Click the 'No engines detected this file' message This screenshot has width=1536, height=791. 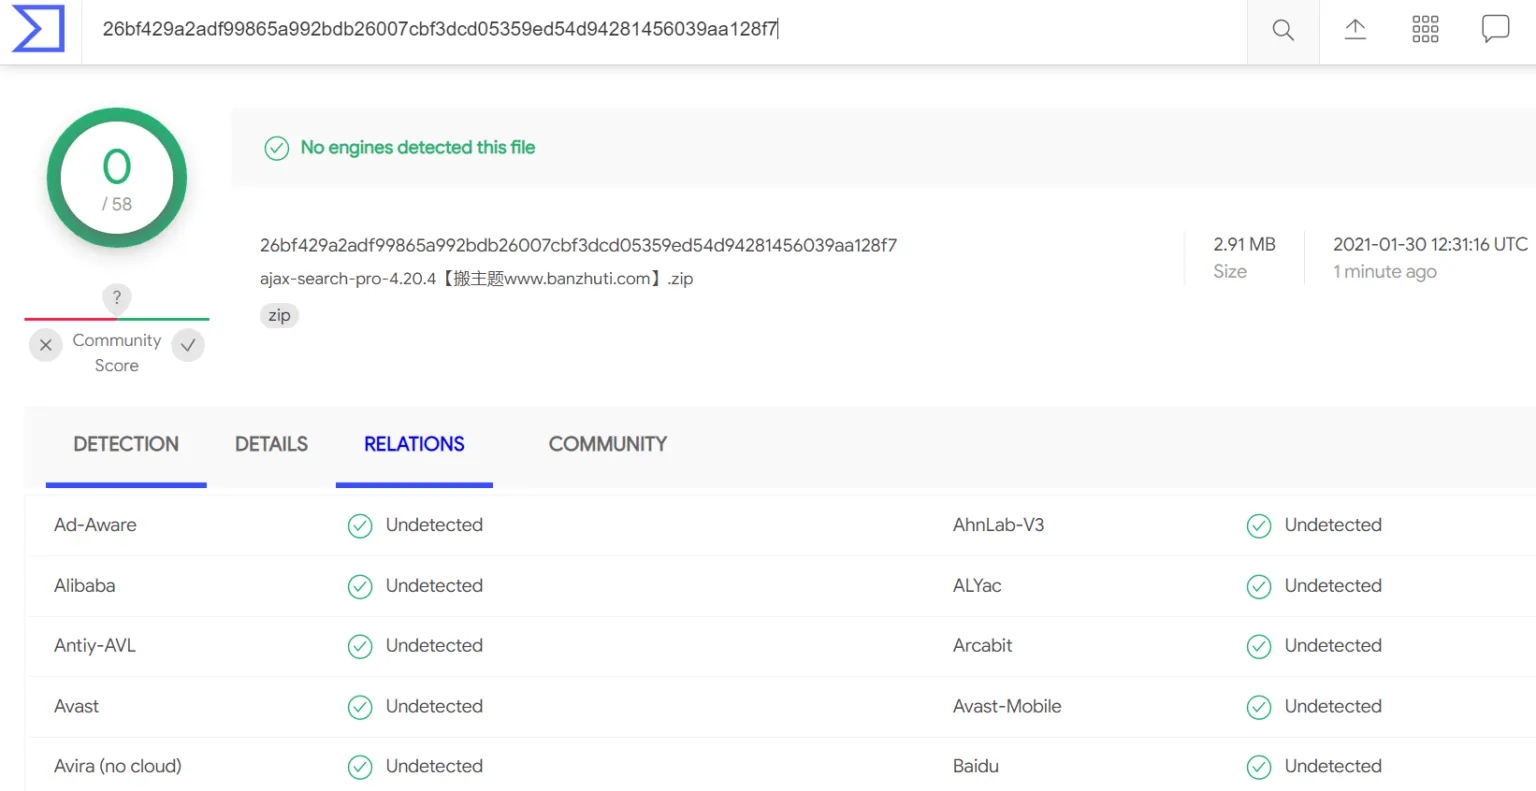coord(418,147)
